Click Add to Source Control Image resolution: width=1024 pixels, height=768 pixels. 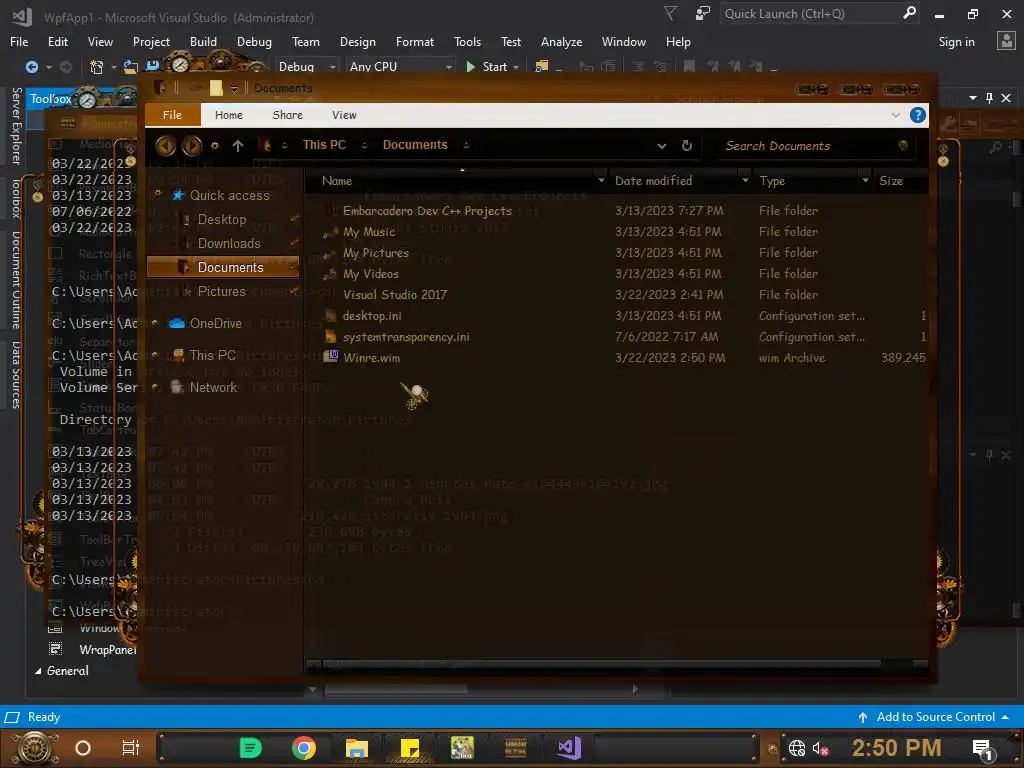click(x=935, y=717)
